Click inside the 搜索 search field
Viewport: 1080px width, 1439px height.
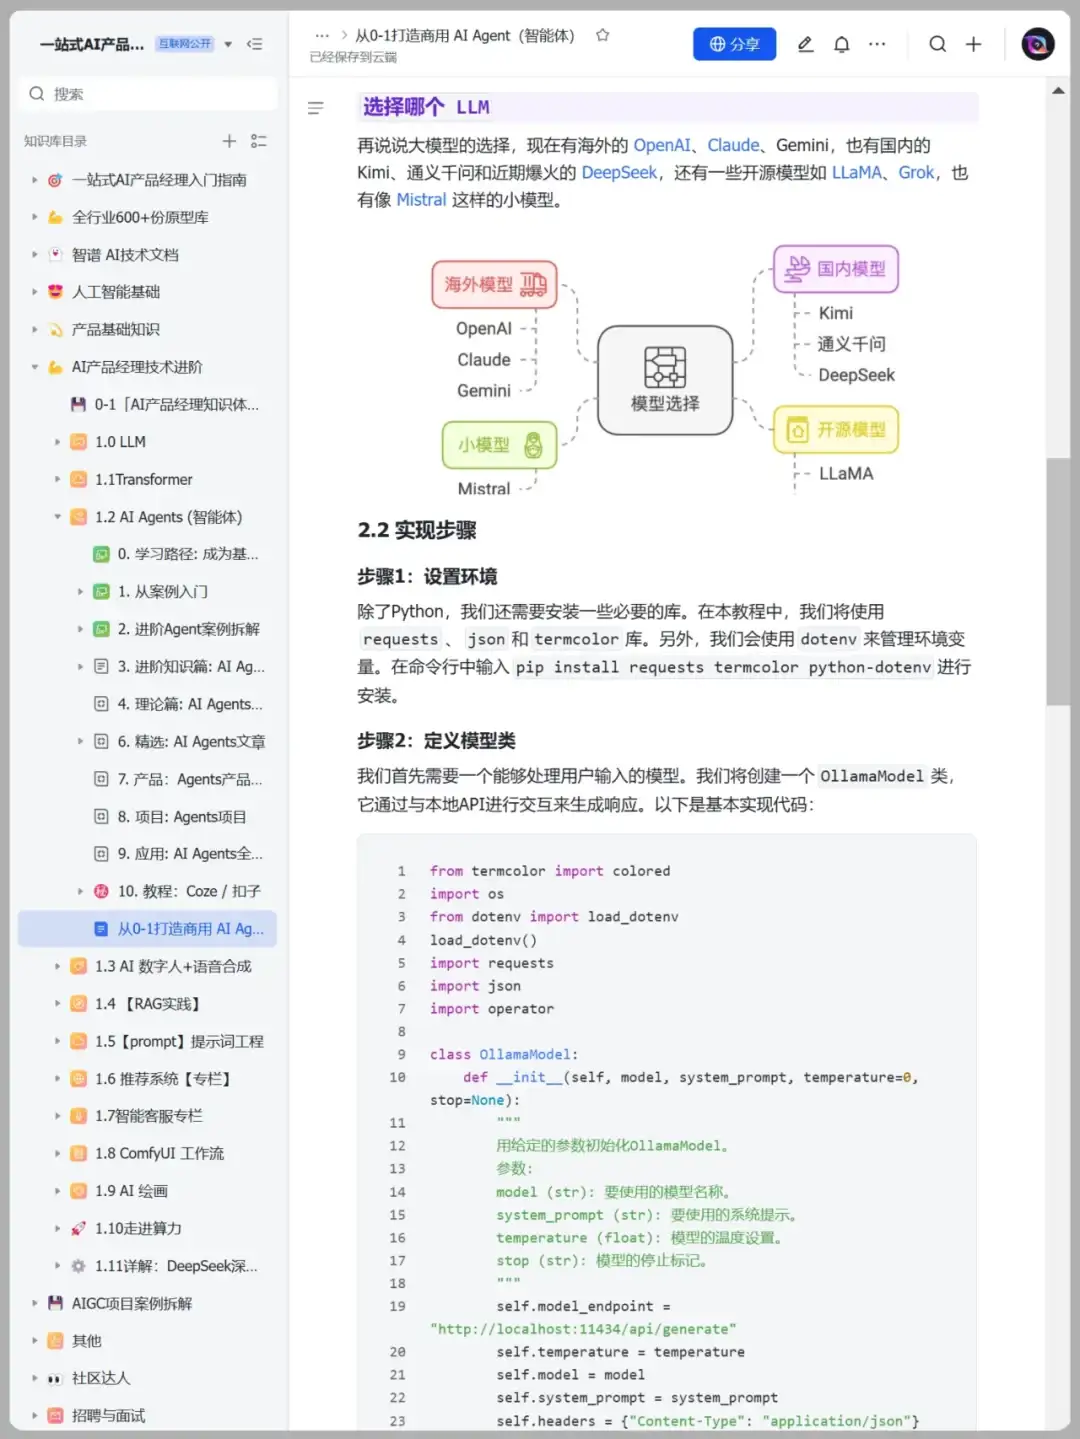point(147,93)
